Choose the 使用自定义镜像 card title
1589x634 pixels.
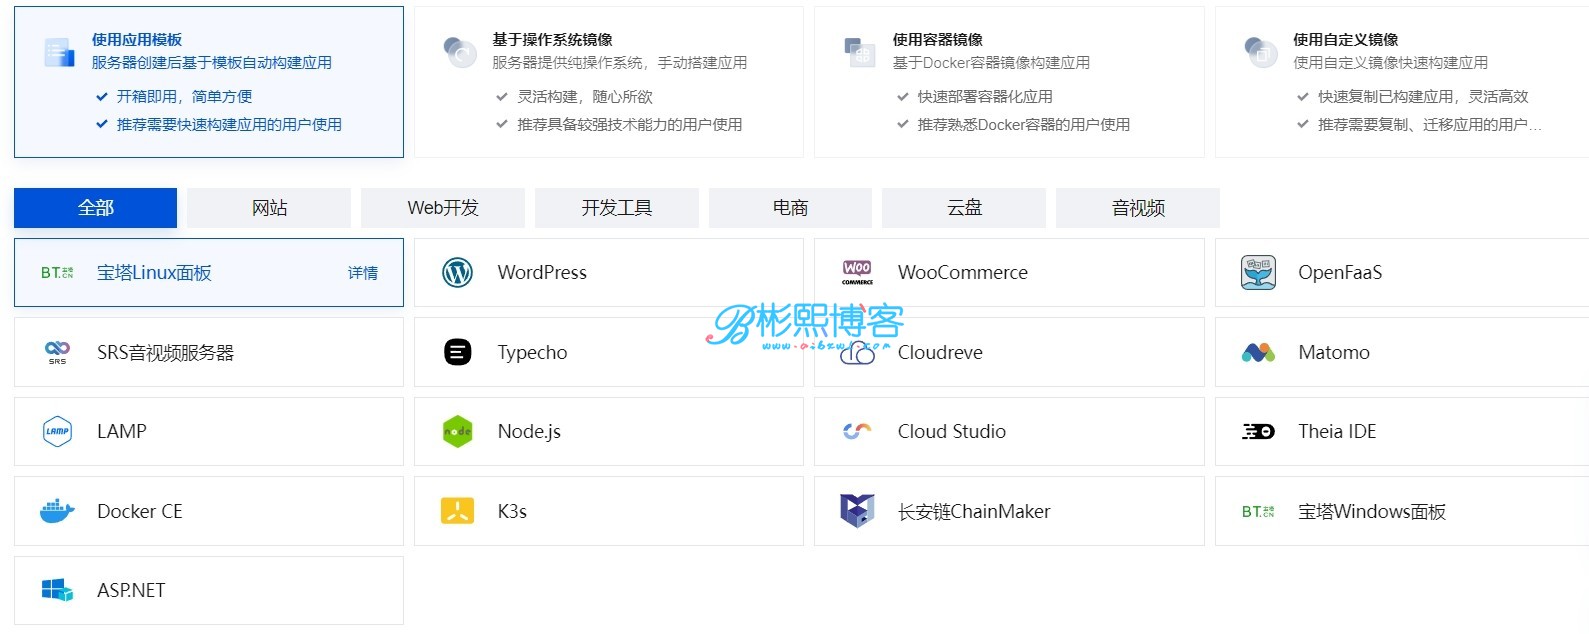coord(1346,40)
